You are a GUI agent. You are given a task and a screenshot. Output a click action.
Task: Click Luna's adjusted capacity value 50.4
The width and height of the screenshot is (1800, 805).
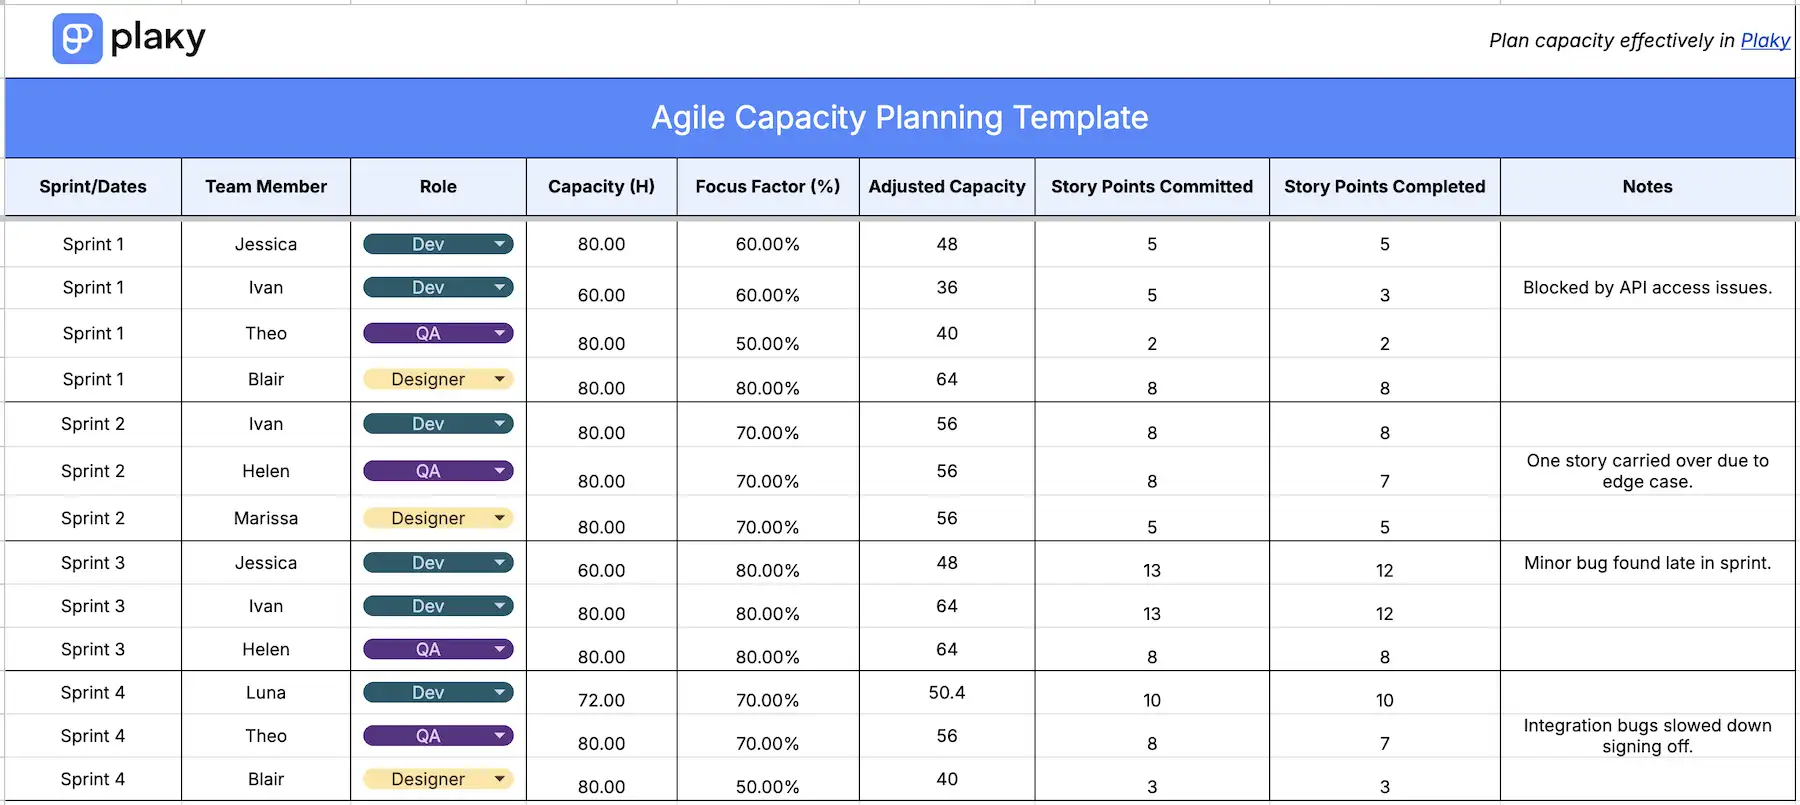coord(946,691)
